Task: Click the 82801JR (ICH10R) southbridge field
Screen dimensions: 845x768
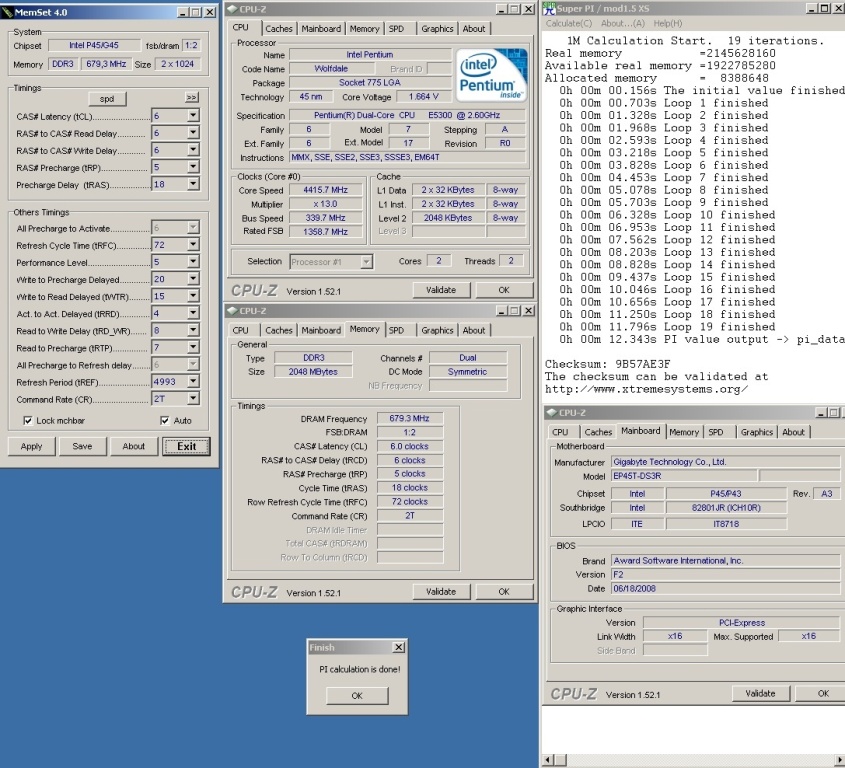Action: [x=726, y=508]
